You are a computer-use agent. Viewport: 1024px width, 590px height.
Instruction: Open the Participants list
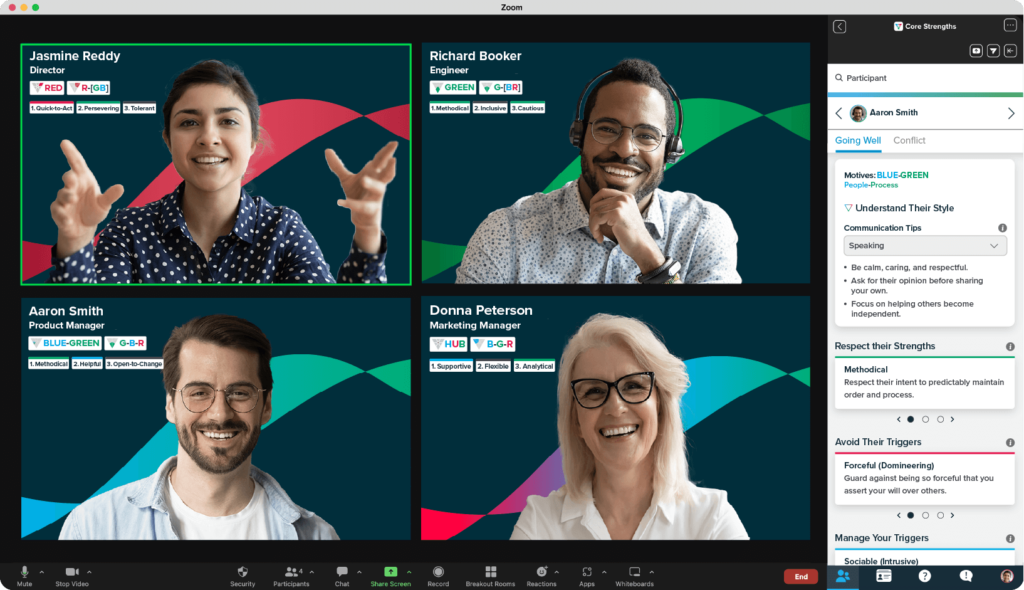[x=291, y=576]
